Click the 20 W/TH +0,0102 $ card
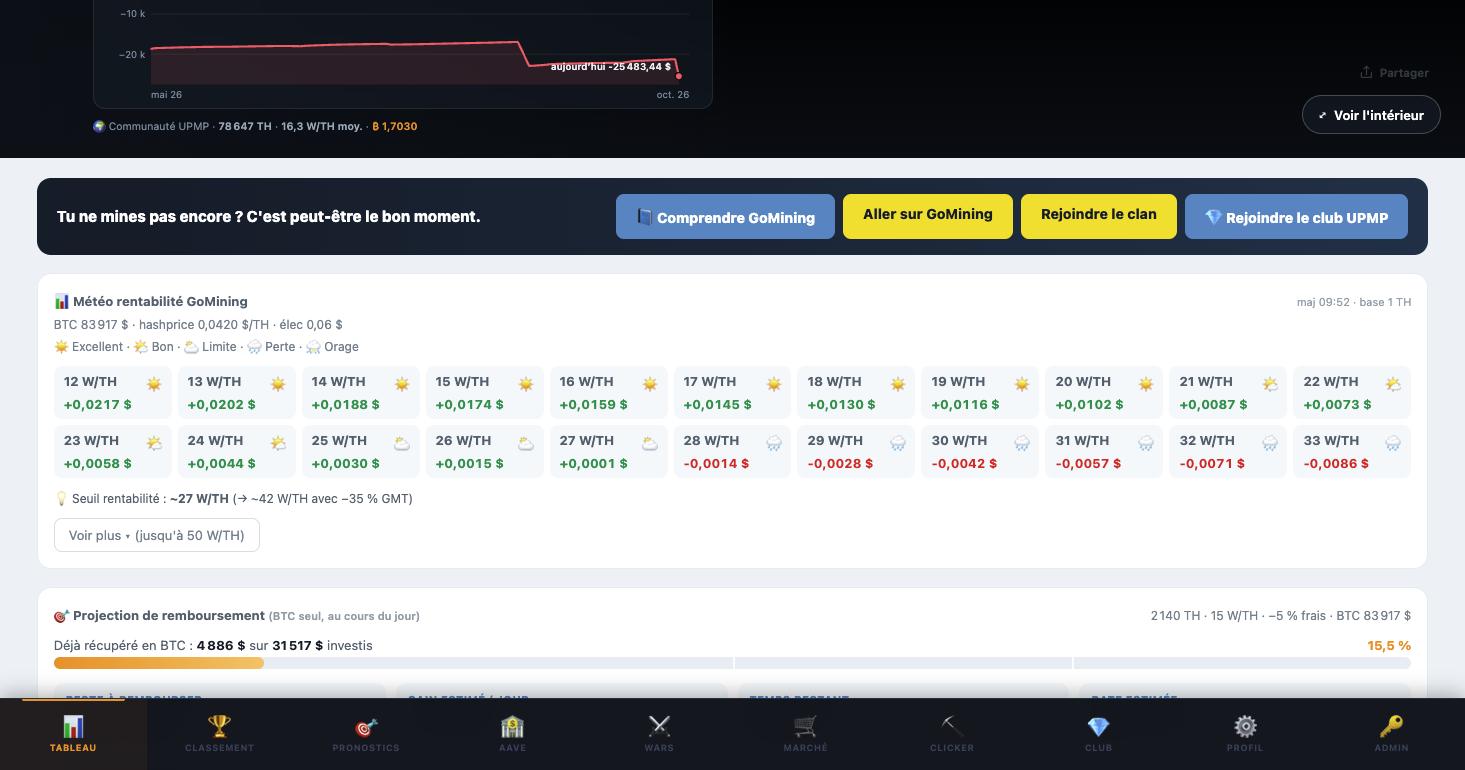The height and width of the screenshot is (770, 1465). 1104,393
